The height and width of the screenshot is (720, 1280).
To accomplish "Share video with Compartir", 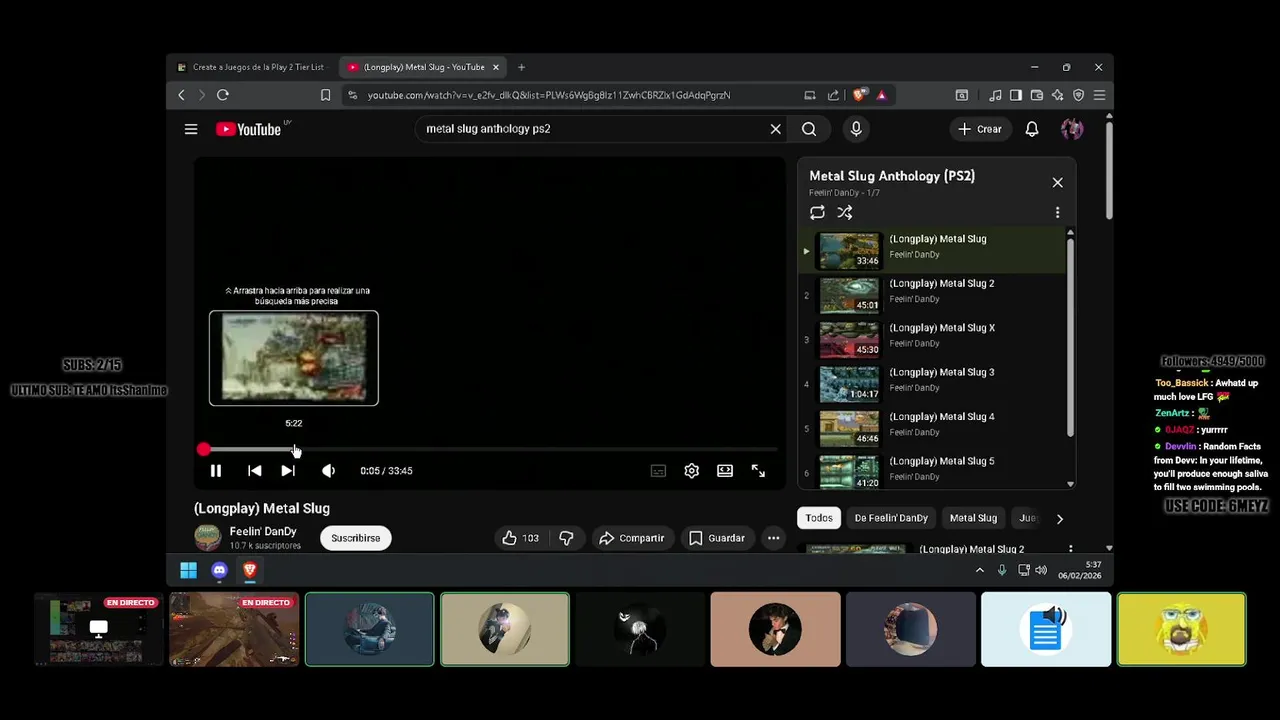I will pos(631,538).
